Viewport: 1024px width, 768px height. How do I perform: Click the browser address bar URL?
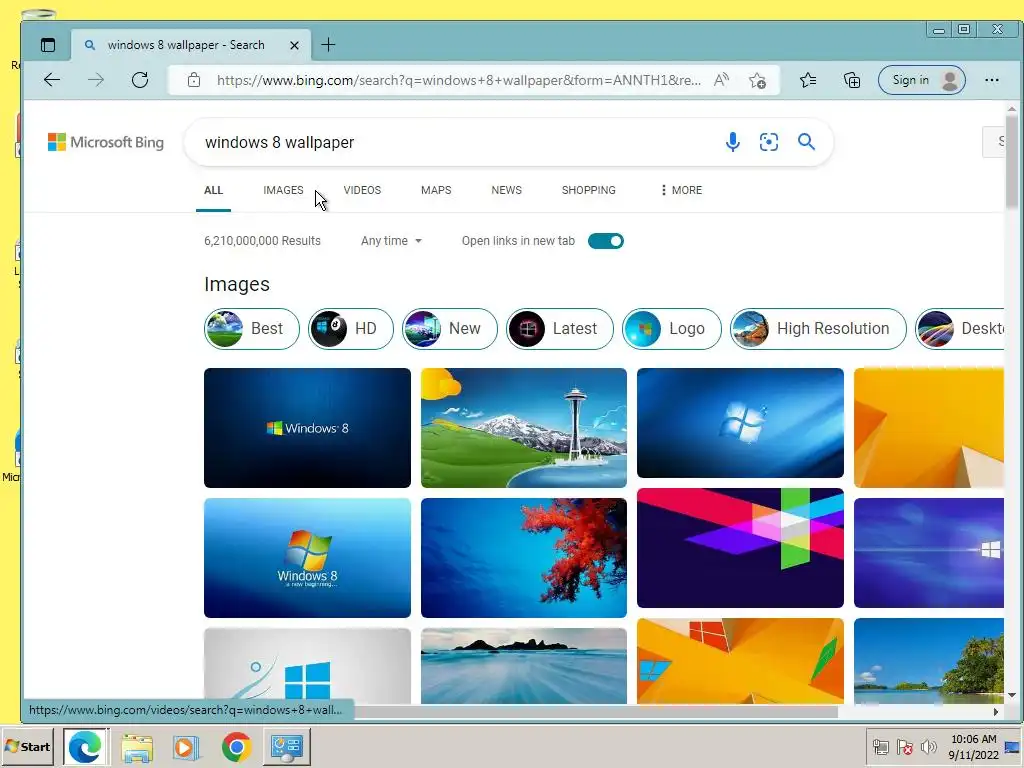pyautogui.click(x=458, y=80)
